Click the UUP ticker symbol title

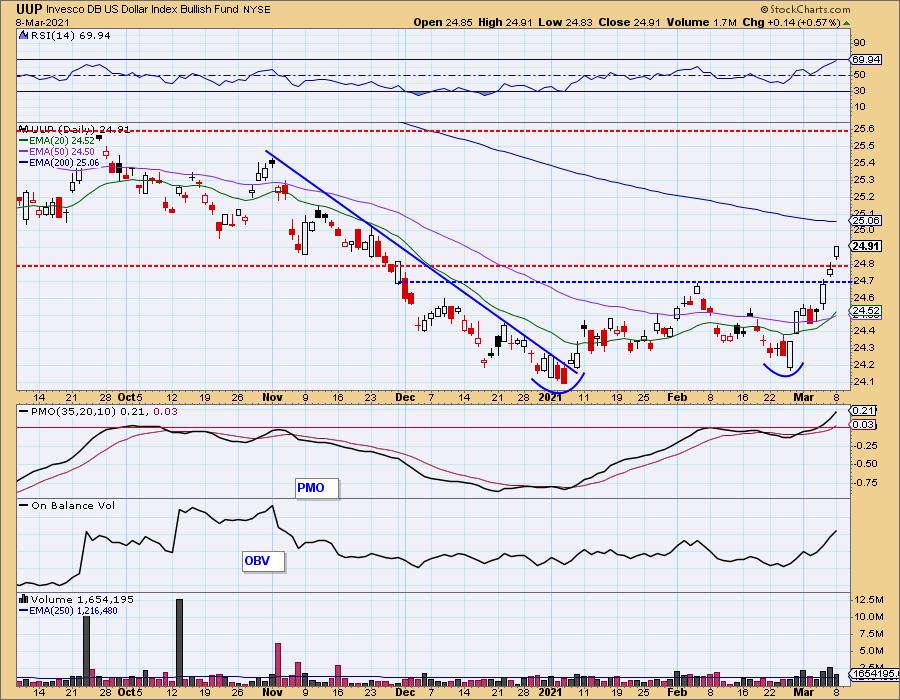pos(28,9)
